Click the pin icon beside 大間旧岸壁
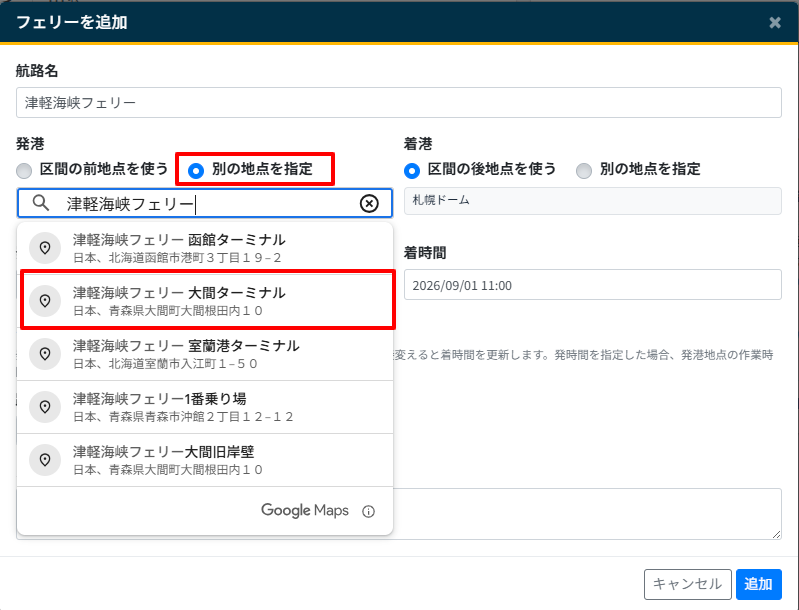Viewport: 799px width, 610px height. pos(45,460)
